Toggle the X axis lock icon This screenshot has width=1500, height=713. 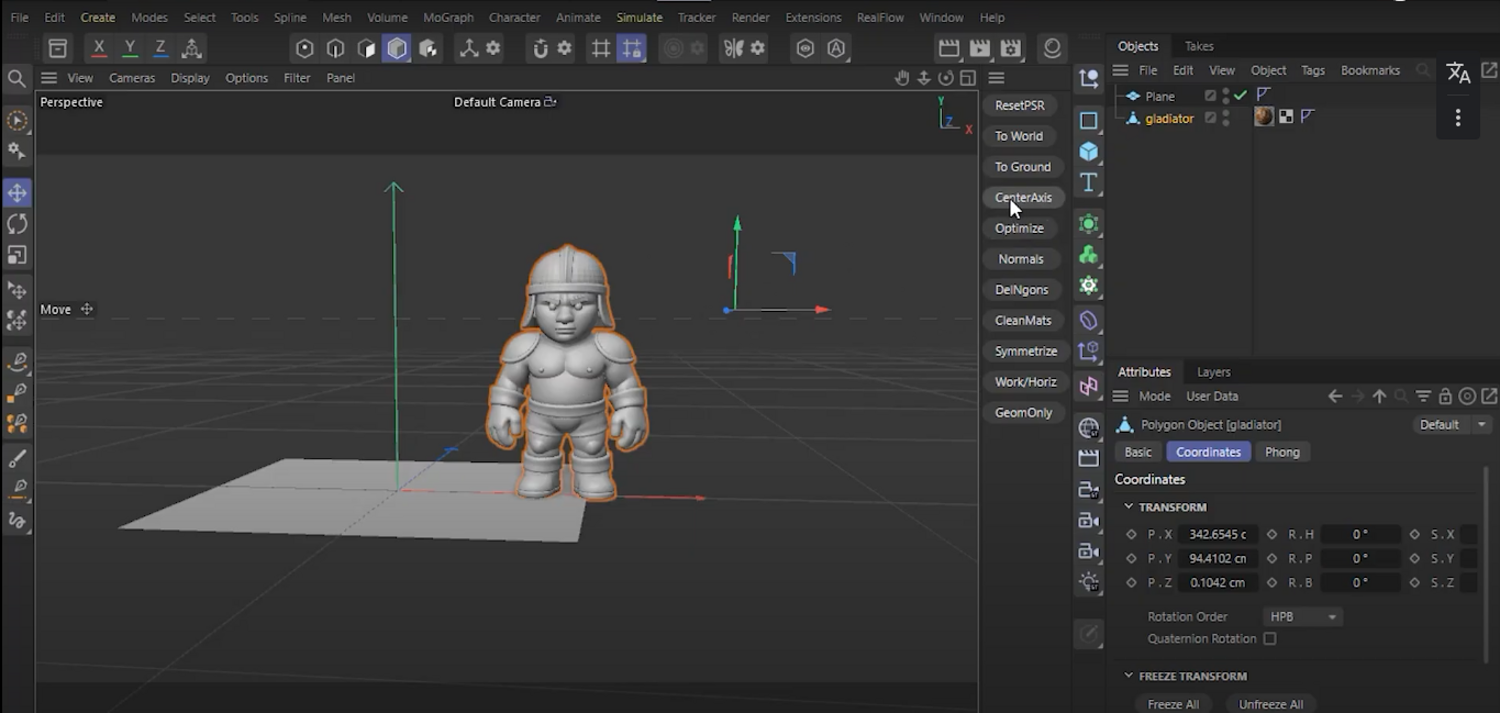99,48
